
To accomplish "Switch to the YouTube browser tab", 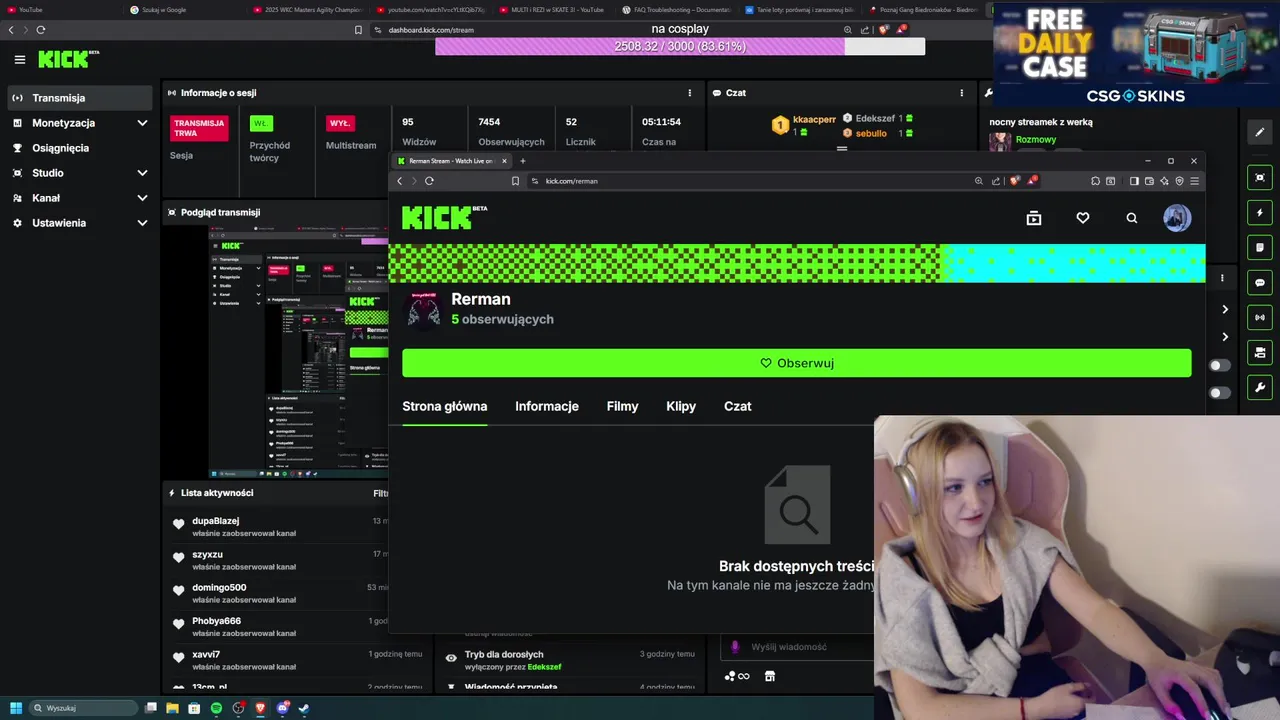I will point(60,9).
